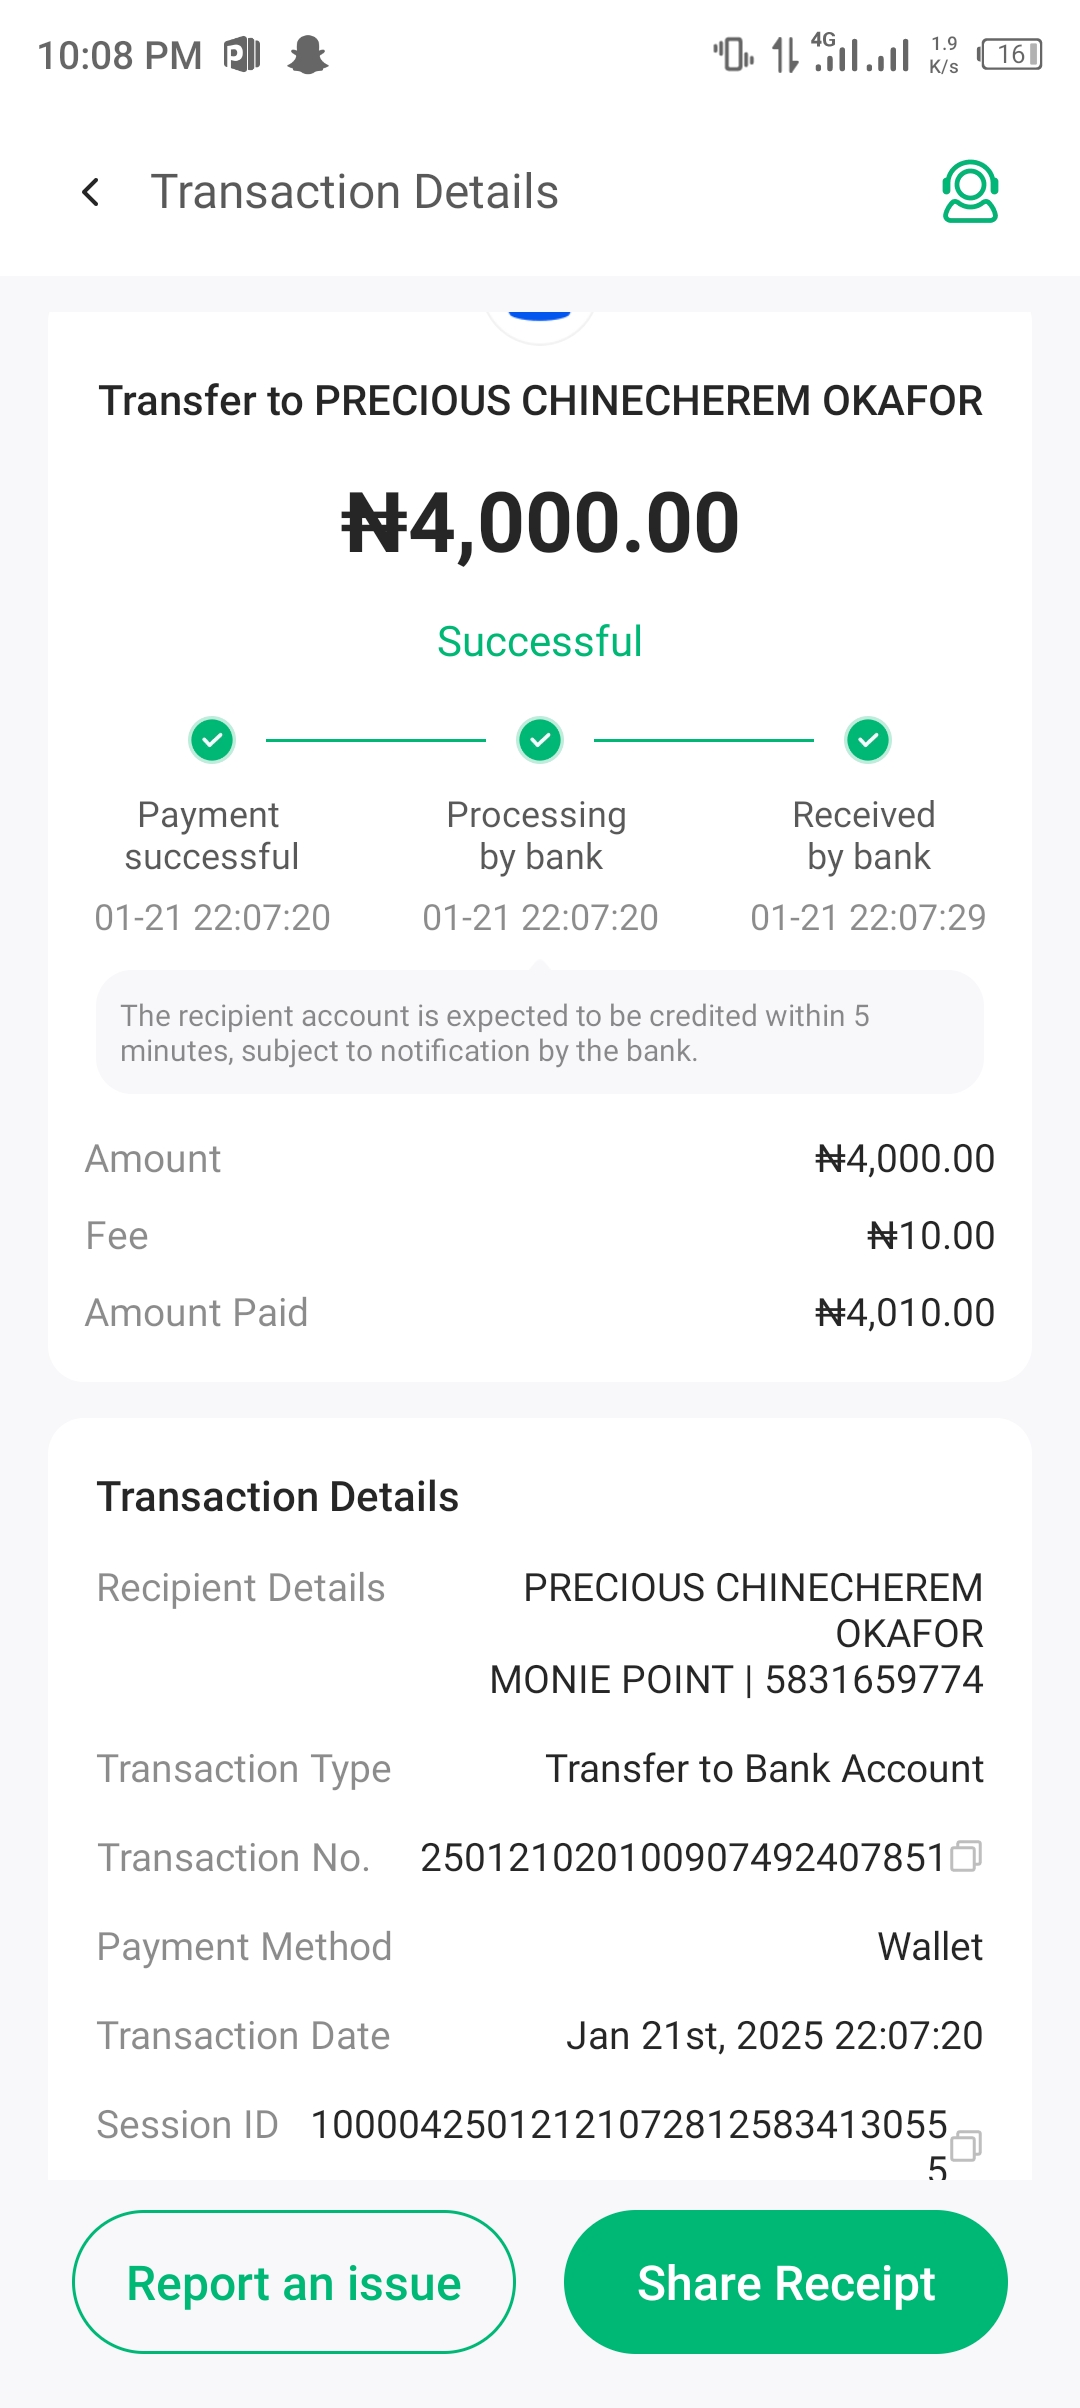Tap the Session ID number text
1080x2408 pixels.
[629, 2125]
